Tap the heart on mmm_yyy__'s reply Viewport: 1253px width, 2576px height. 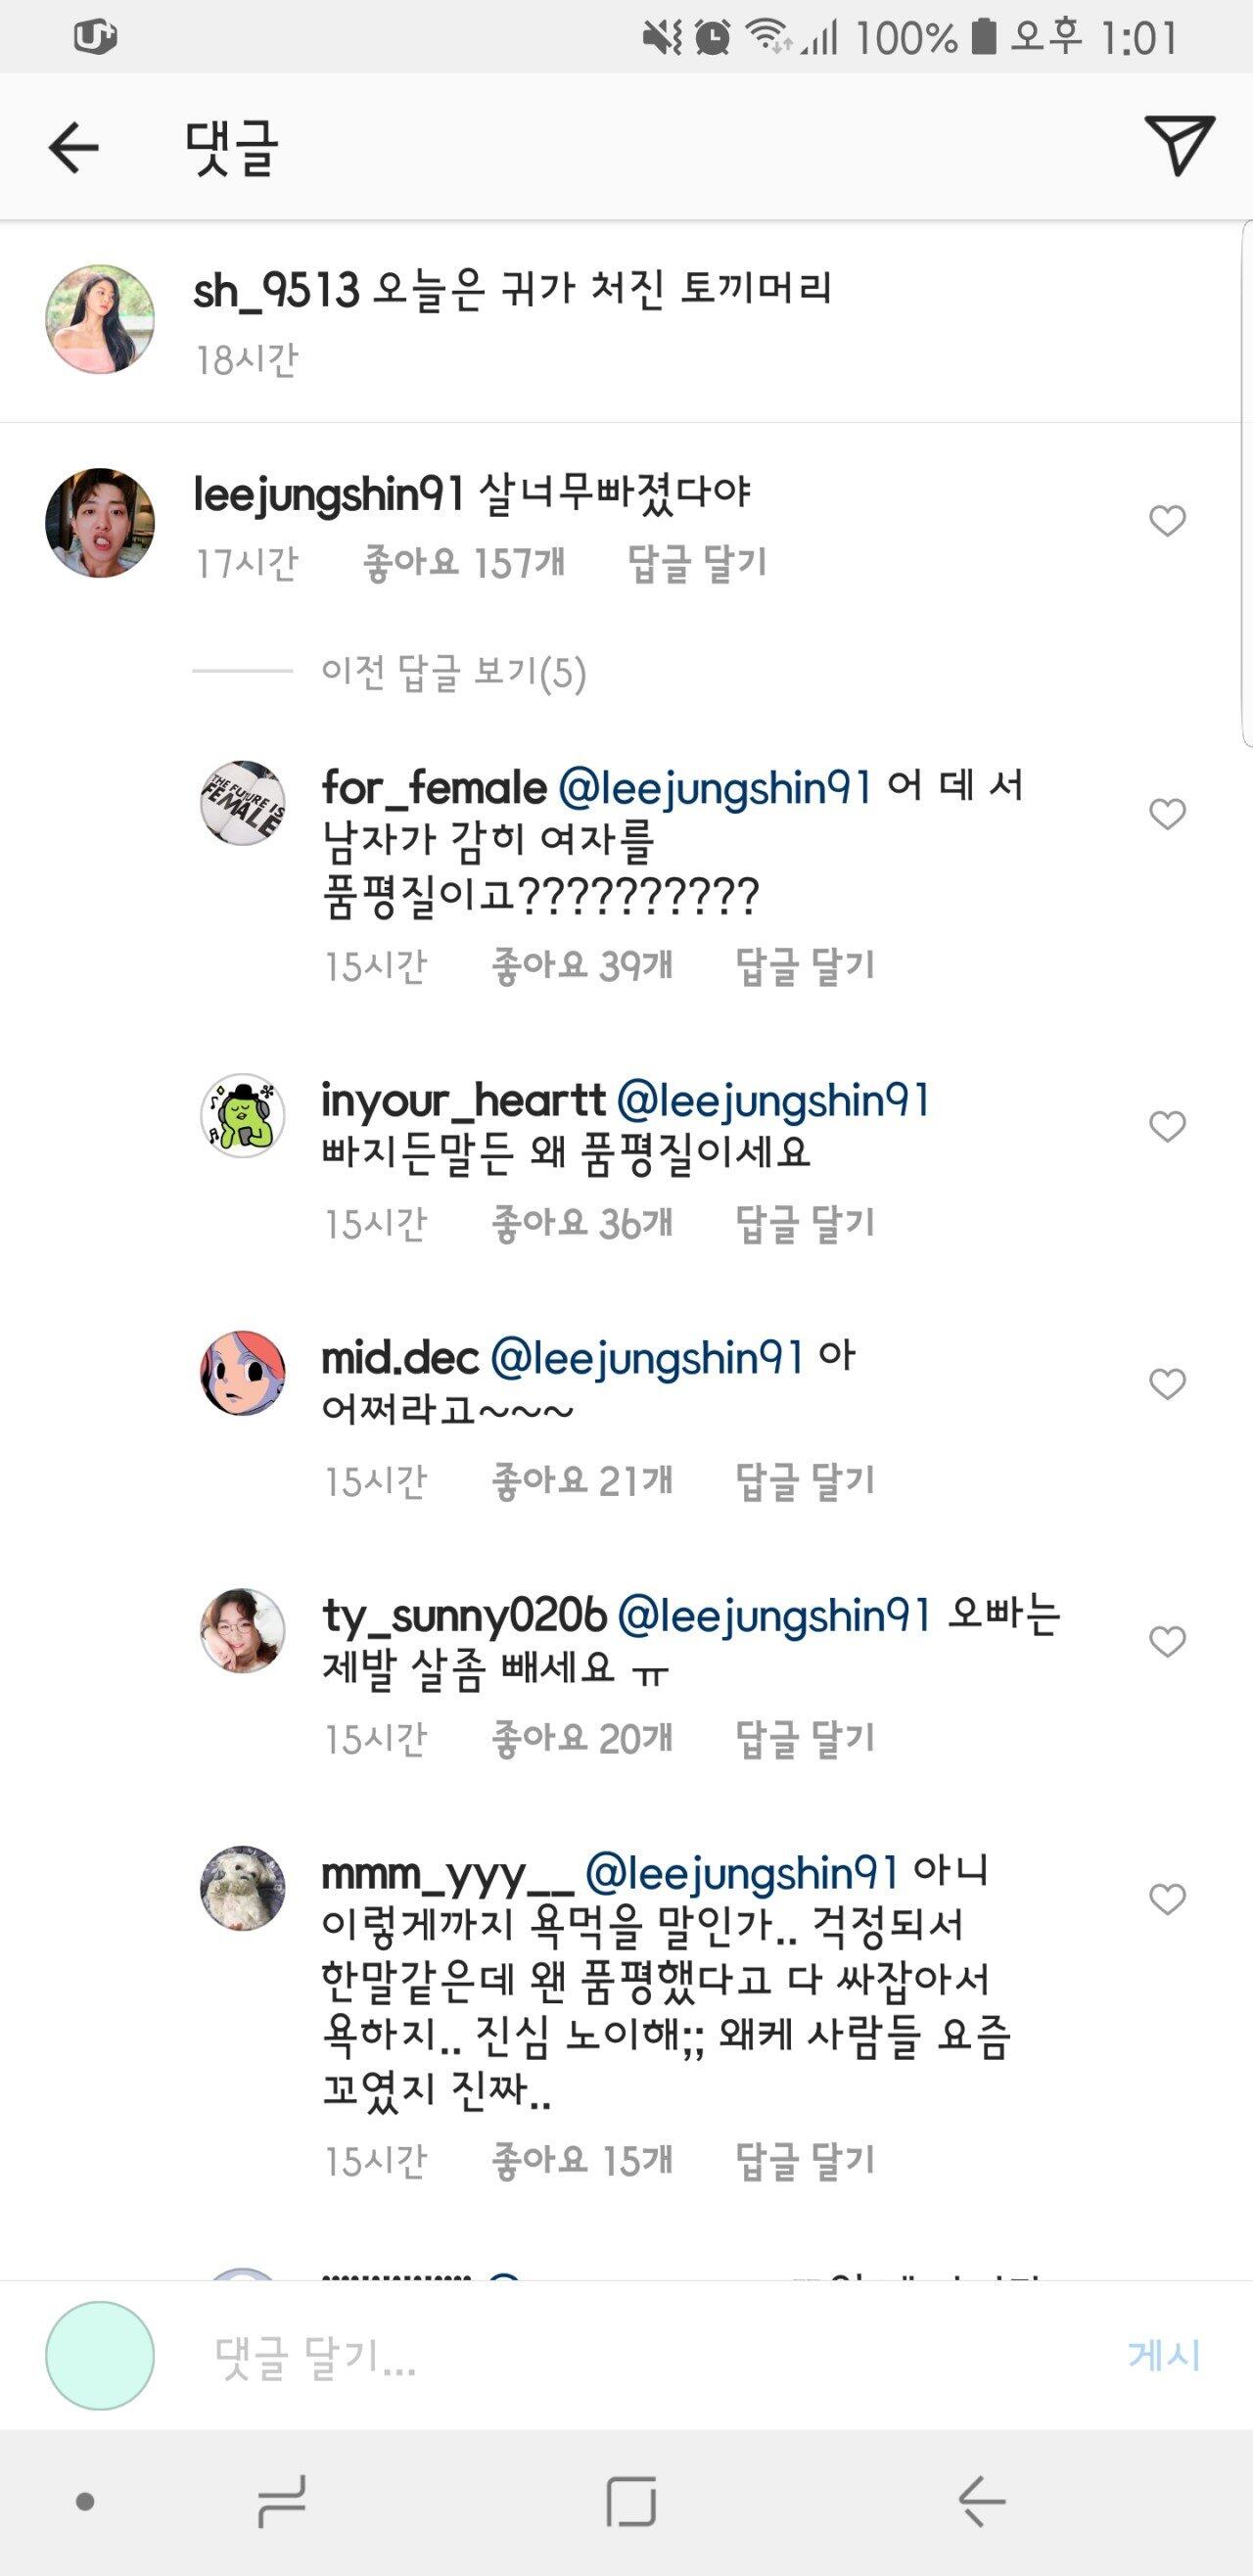click(x=1166, y=1899)
